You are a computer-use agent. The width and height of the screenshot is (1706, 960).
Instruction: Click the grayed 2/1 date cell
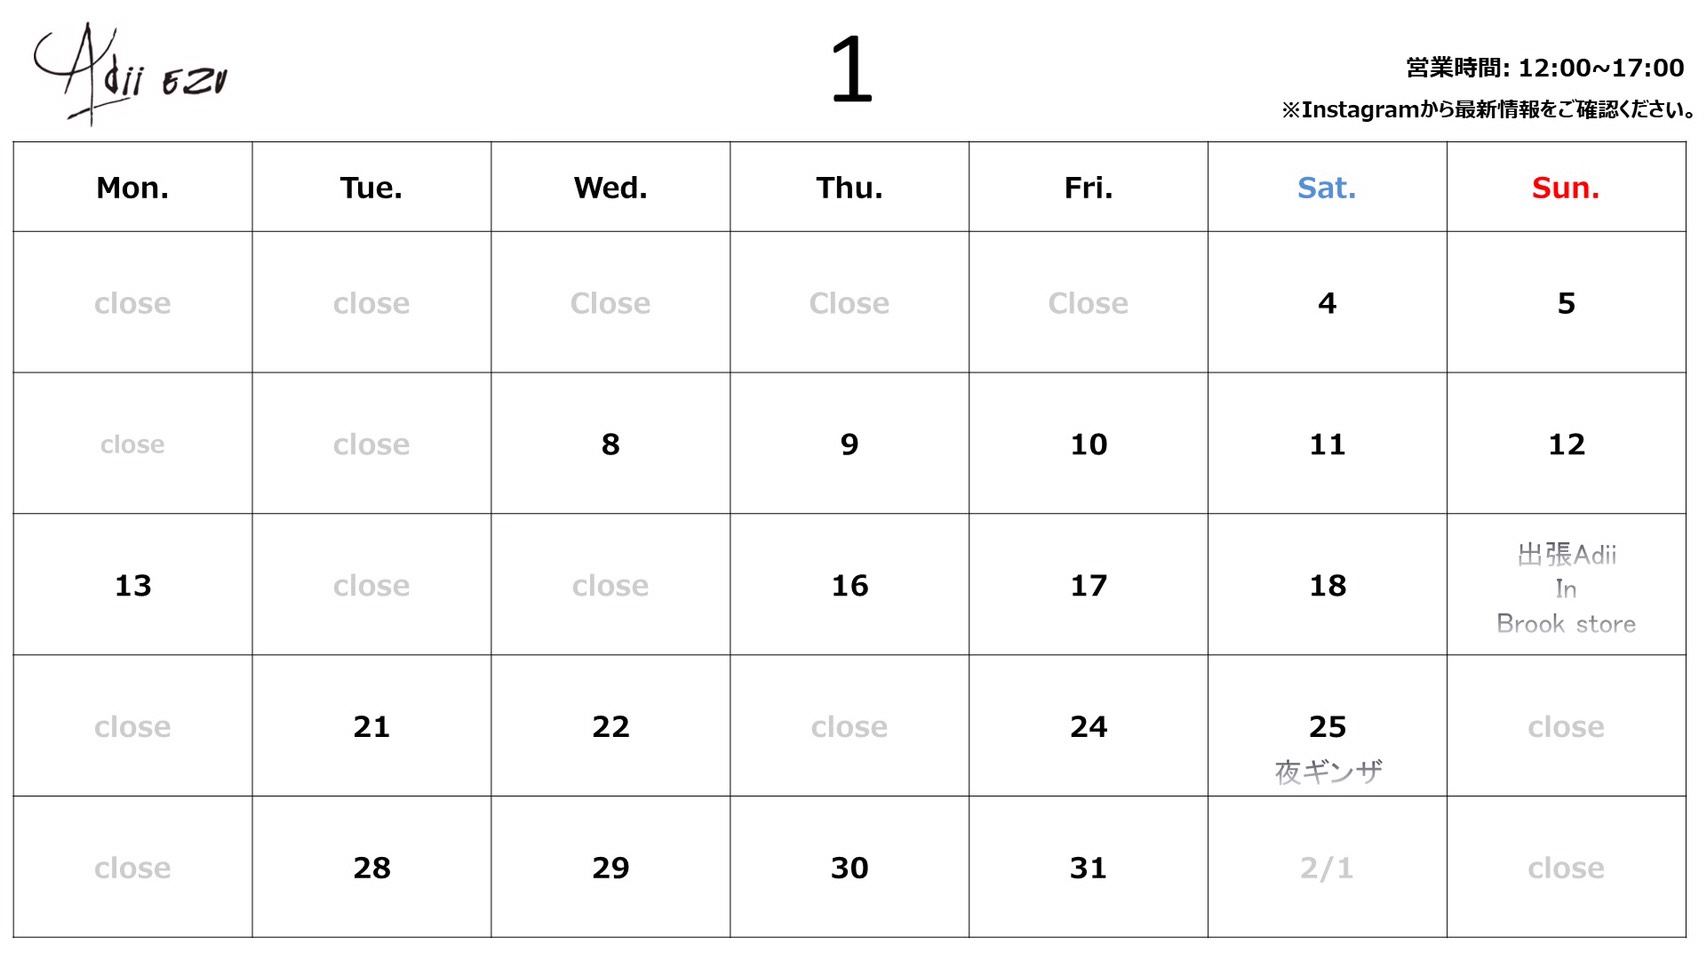coord(1327,867)
